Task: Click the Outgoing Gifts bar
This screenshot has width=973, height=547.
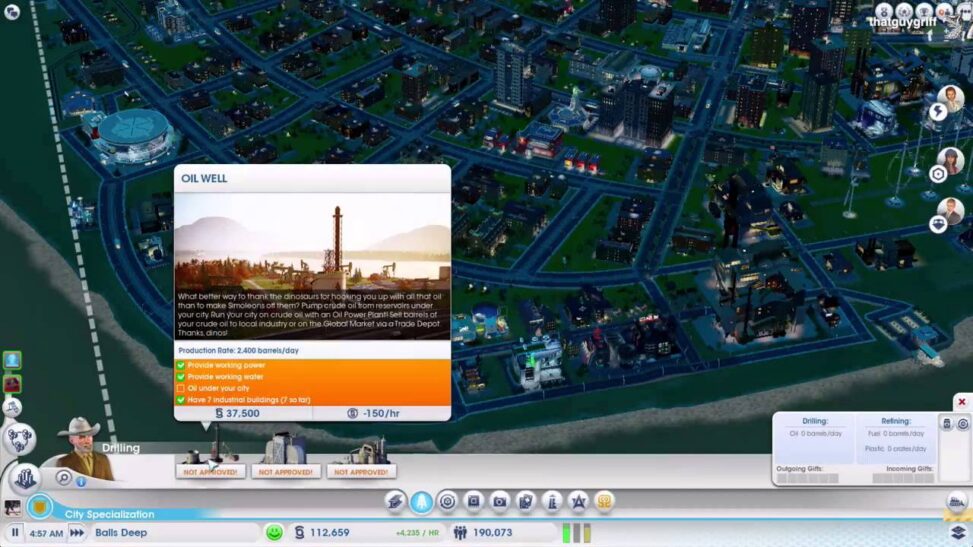Action: (x=807, y=479)
